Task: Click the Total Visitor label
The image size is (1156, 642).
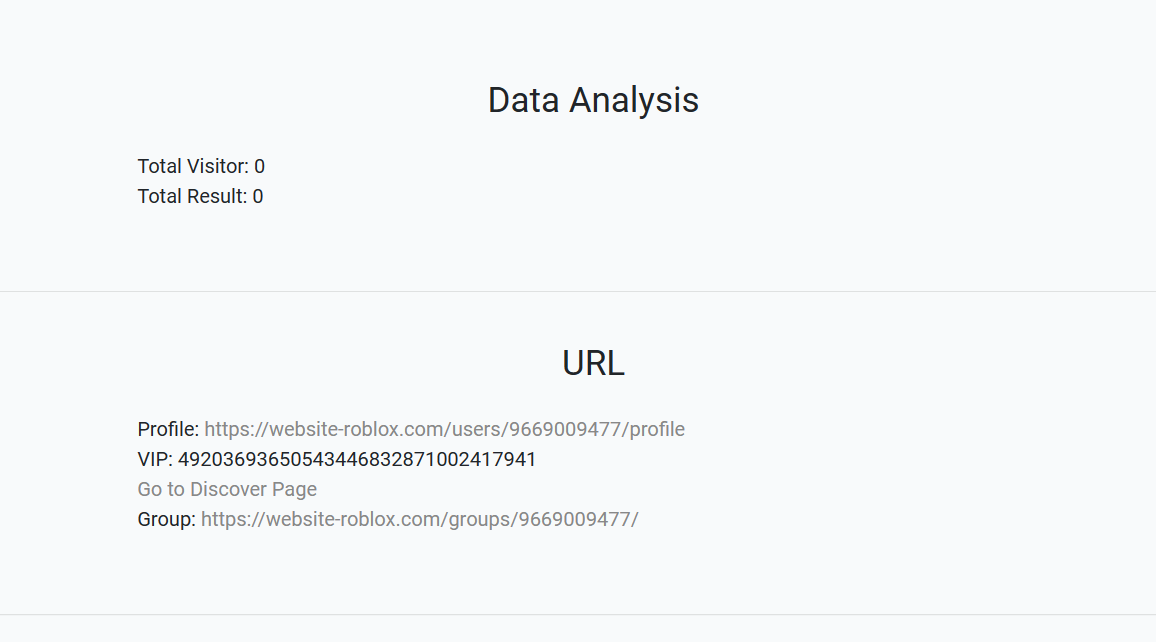Action: [192, 166]
